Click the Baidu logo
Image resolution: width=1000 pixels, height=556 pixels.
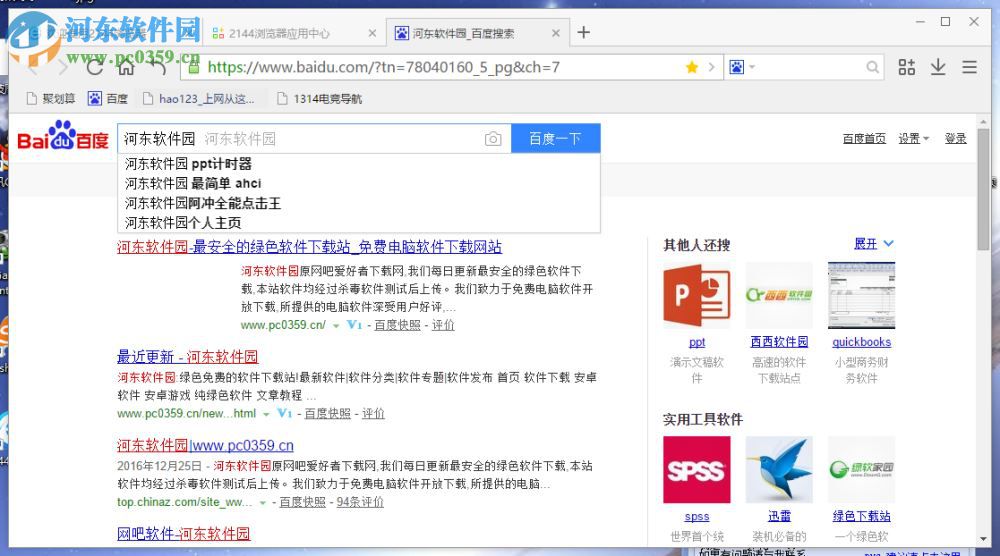click(x=62, y=135)
